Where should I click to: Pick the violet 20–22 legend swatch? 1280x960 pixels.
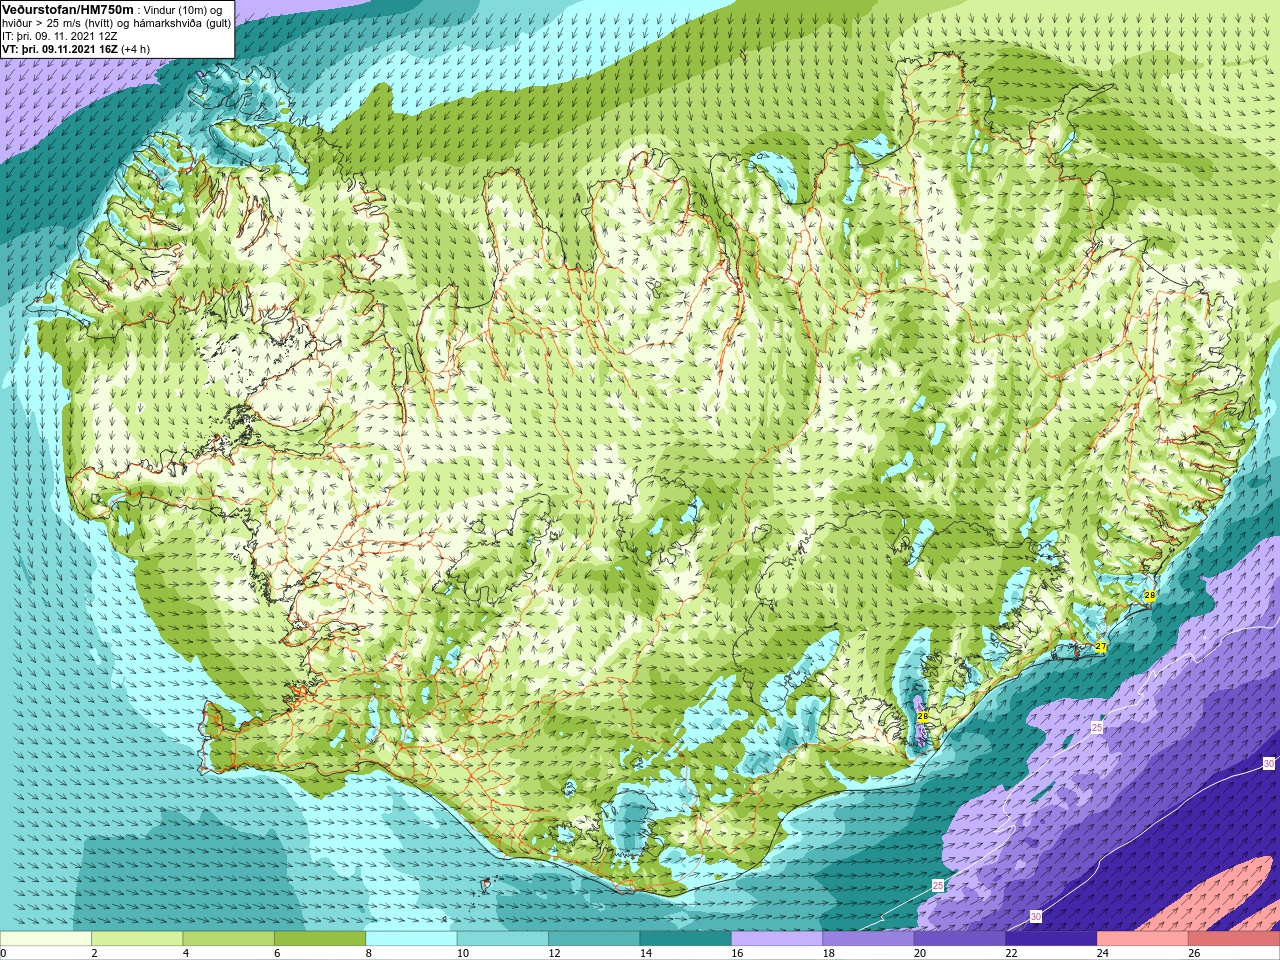(960, 939)
